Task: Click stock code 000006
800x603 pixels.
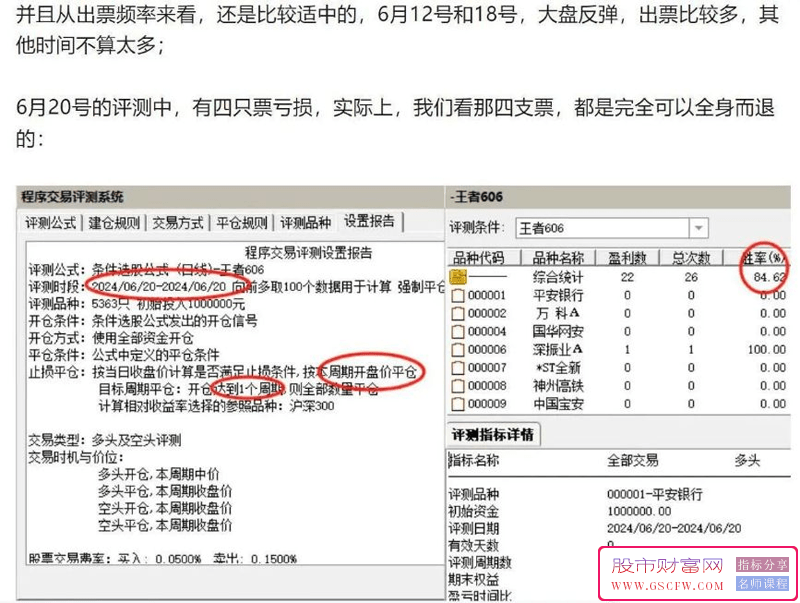Action: point(487,349)
